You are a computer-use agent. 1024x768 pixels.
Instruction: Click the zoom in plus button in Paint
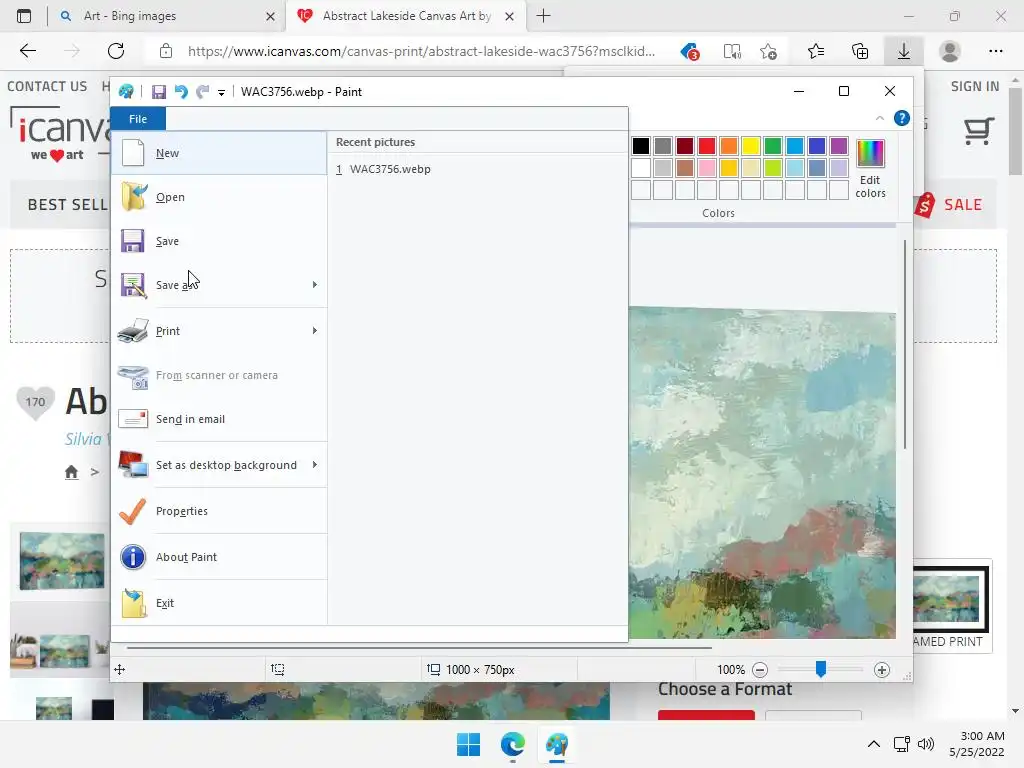click(882, 669)
